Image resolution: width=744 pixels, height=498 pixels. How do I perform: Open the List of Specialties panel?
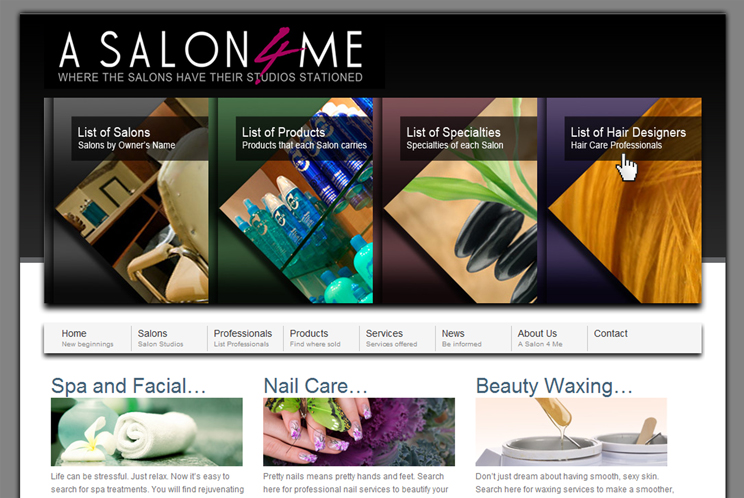point(459,200)
